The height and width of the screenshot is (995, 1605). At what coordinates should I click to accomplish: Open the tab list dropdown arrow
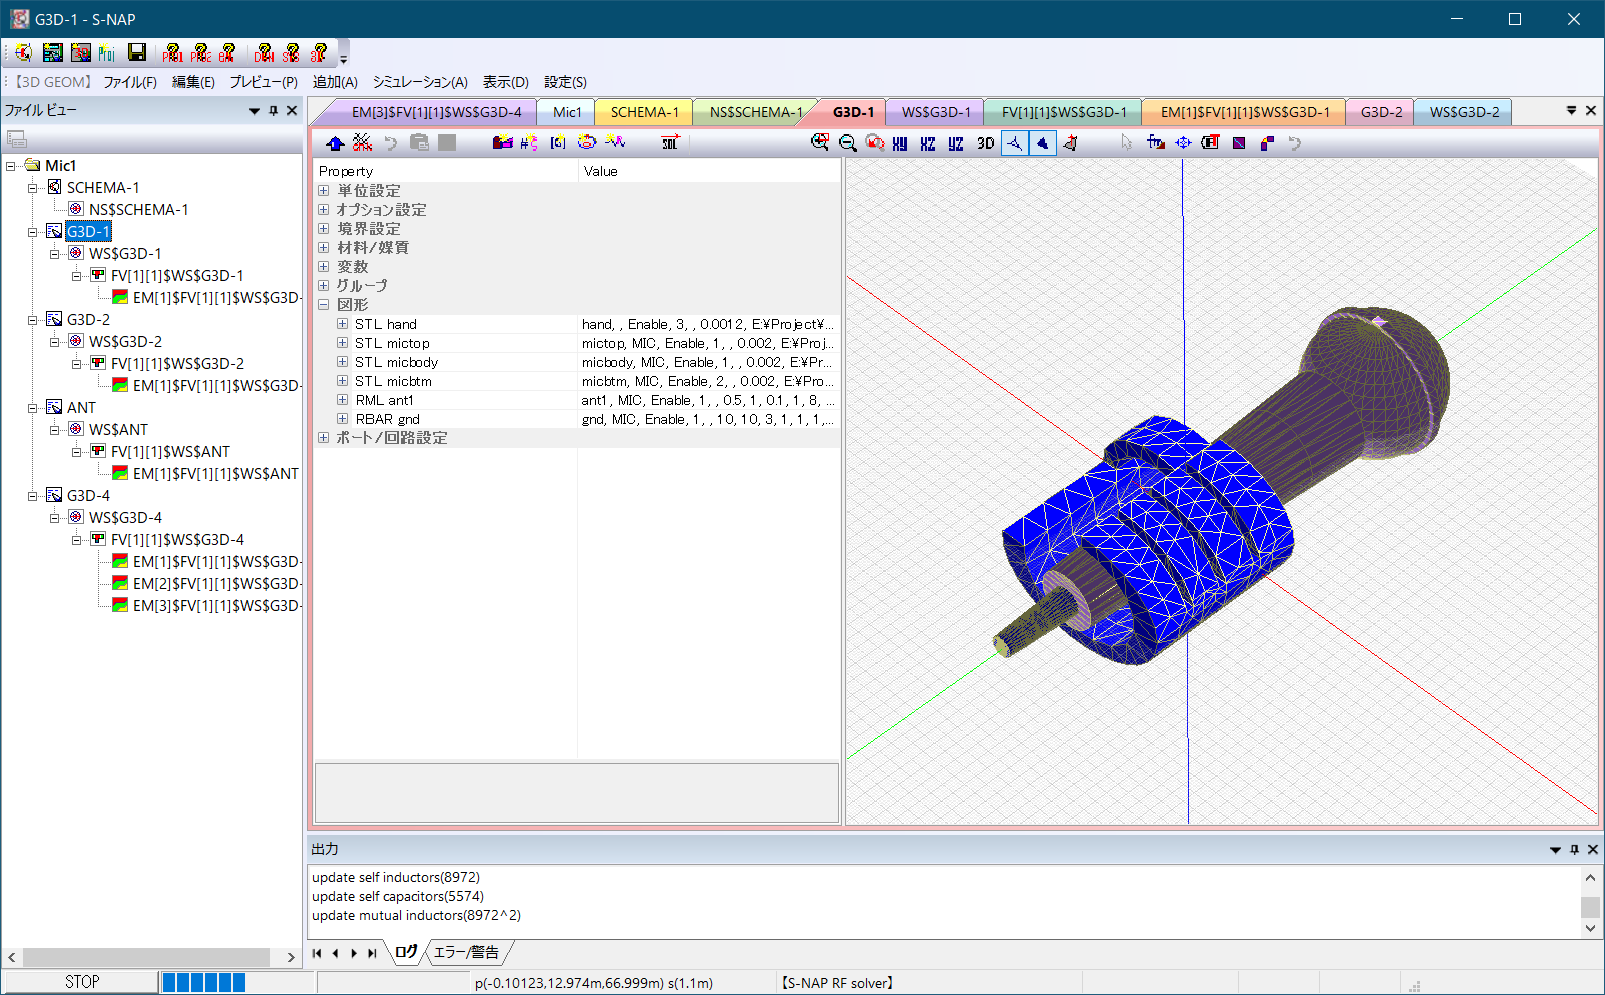pyautogui.click(x=1571, y=111)
